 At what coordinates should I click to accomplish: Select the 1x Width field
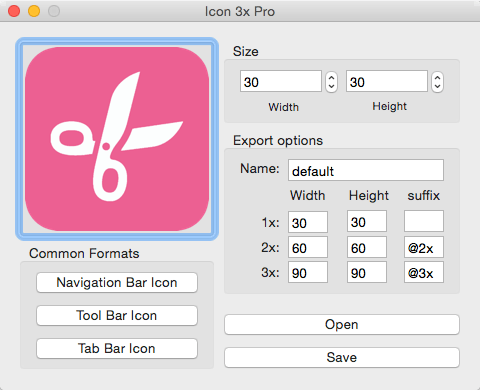308,222
